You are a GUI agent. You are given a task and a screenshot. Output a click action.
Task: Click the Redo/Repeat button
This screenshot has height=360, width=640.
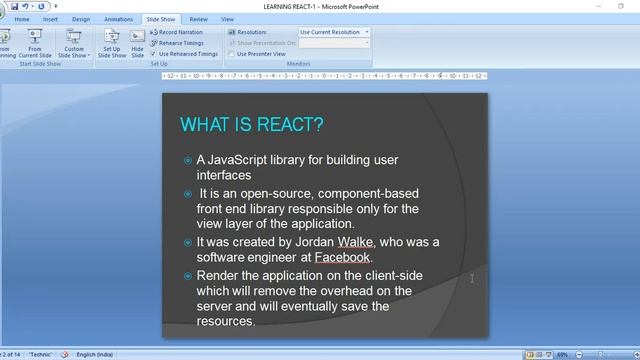(41, 7)
